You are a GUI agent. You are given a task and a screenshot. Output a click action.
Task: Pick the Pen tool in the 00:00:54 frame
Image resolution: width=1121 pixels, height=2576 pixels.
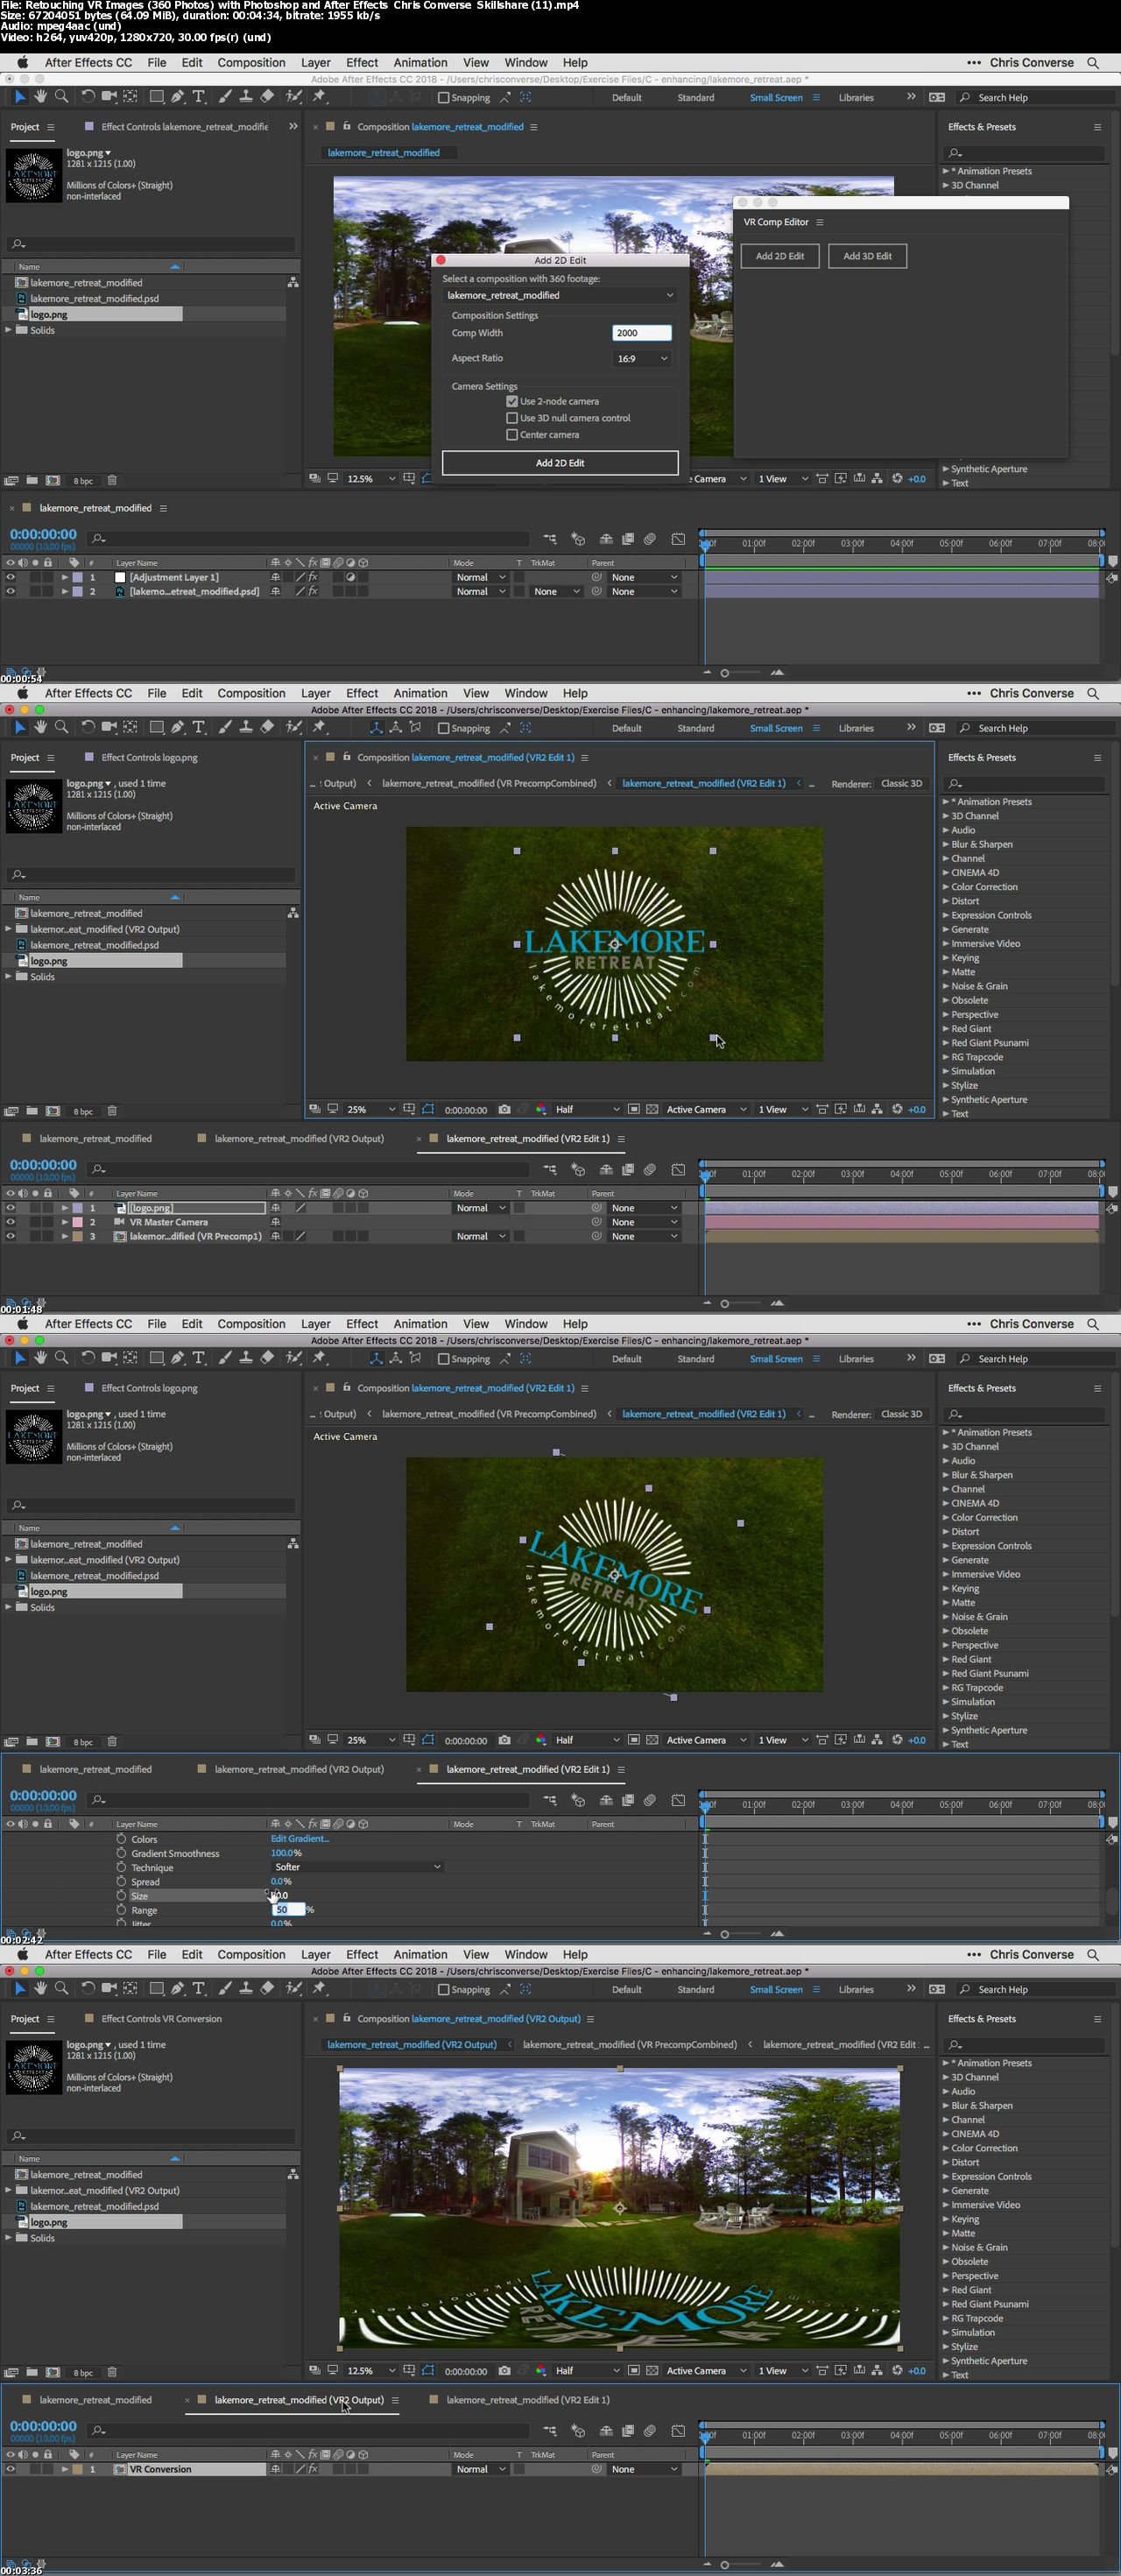click(x=177, y=97)
